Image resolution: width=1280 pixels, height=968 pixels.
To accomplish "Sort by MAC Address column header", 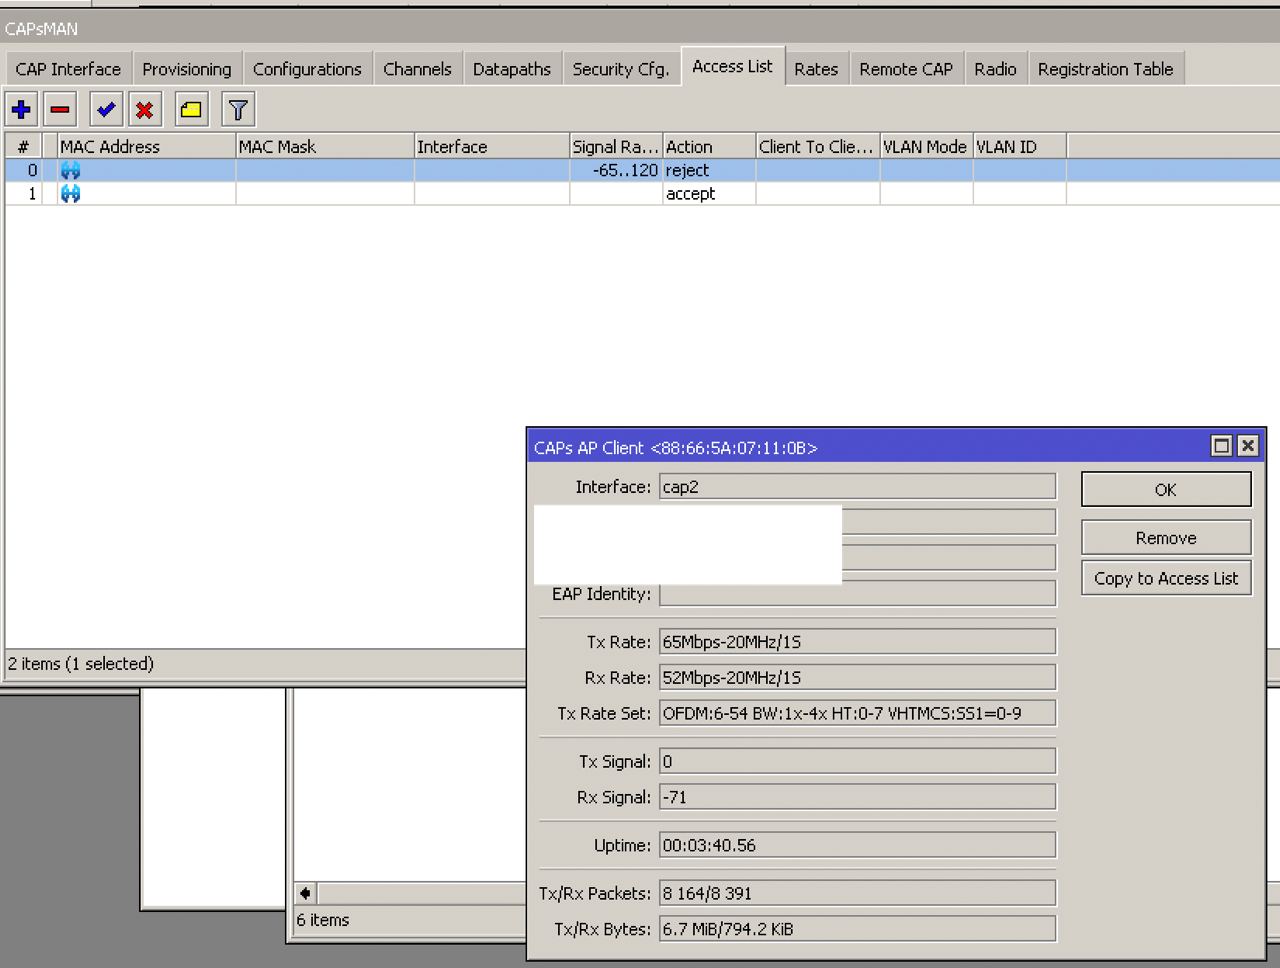I will 146,146.
